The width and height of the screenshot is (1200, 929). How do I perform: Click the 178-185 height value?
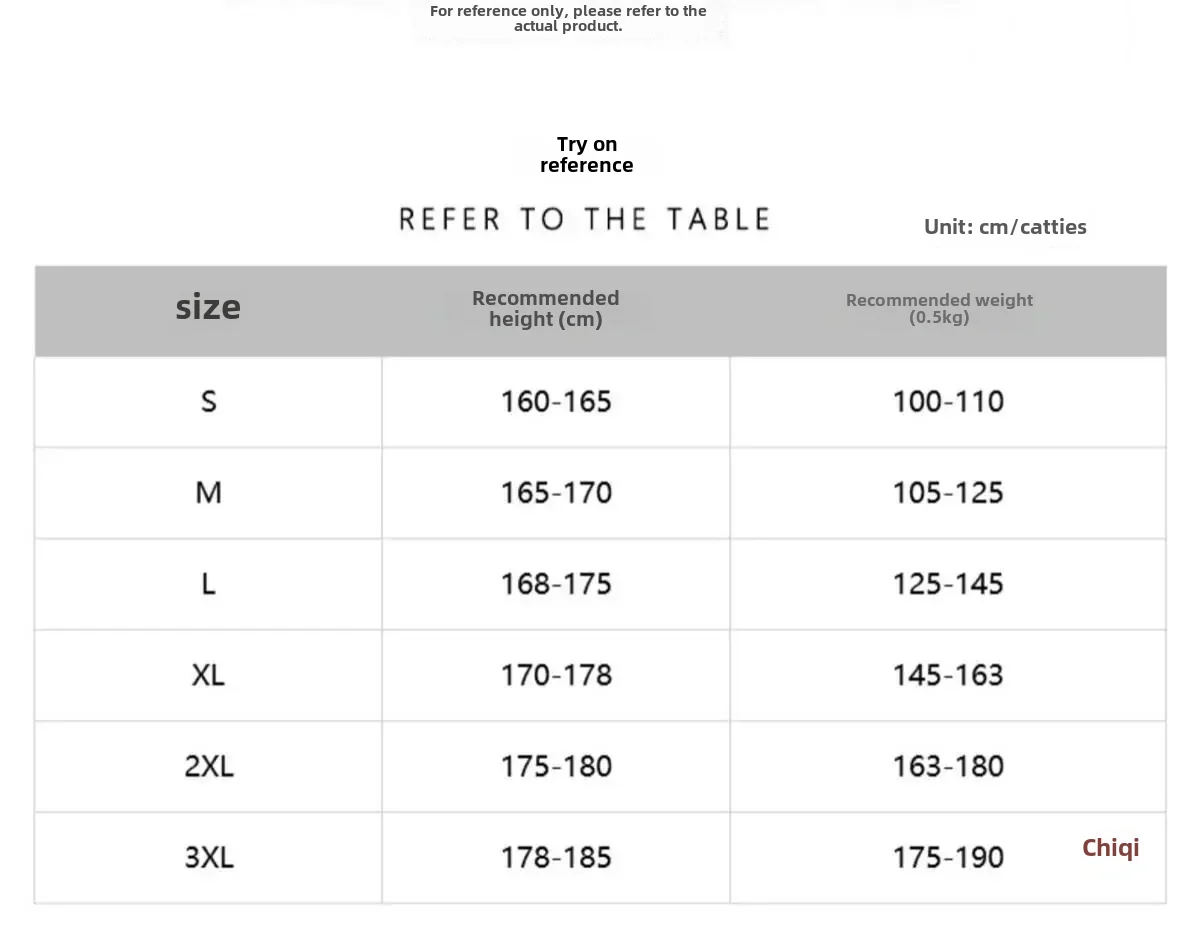pos(556,858)
